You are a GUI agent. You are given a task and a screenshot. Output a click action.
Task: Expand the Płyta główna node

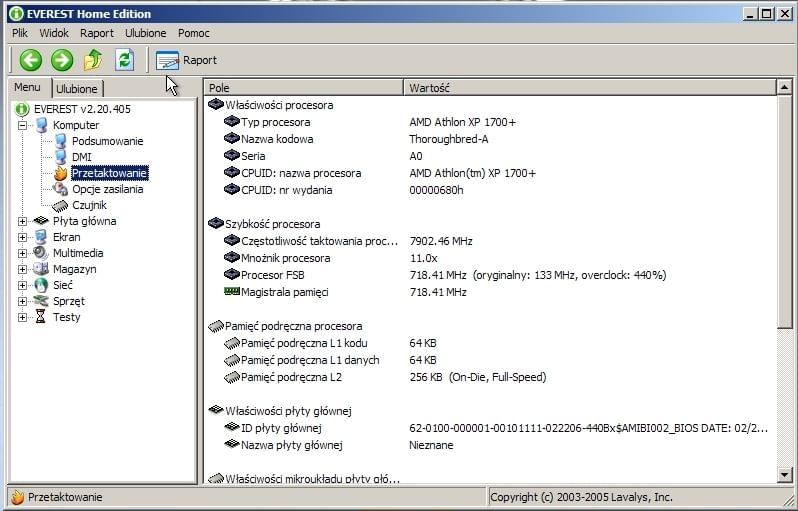click(x=22, y=221)
